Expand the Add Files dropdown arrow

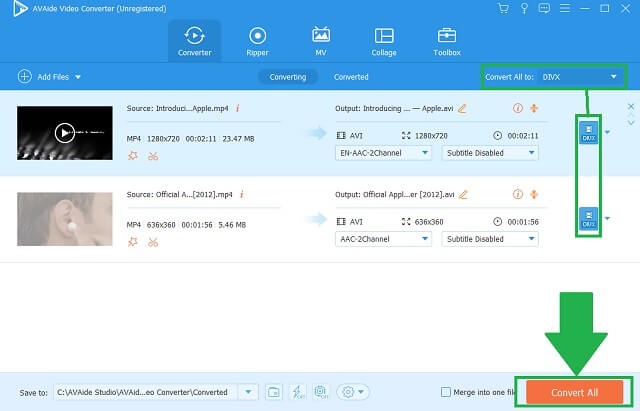[78, 77]
